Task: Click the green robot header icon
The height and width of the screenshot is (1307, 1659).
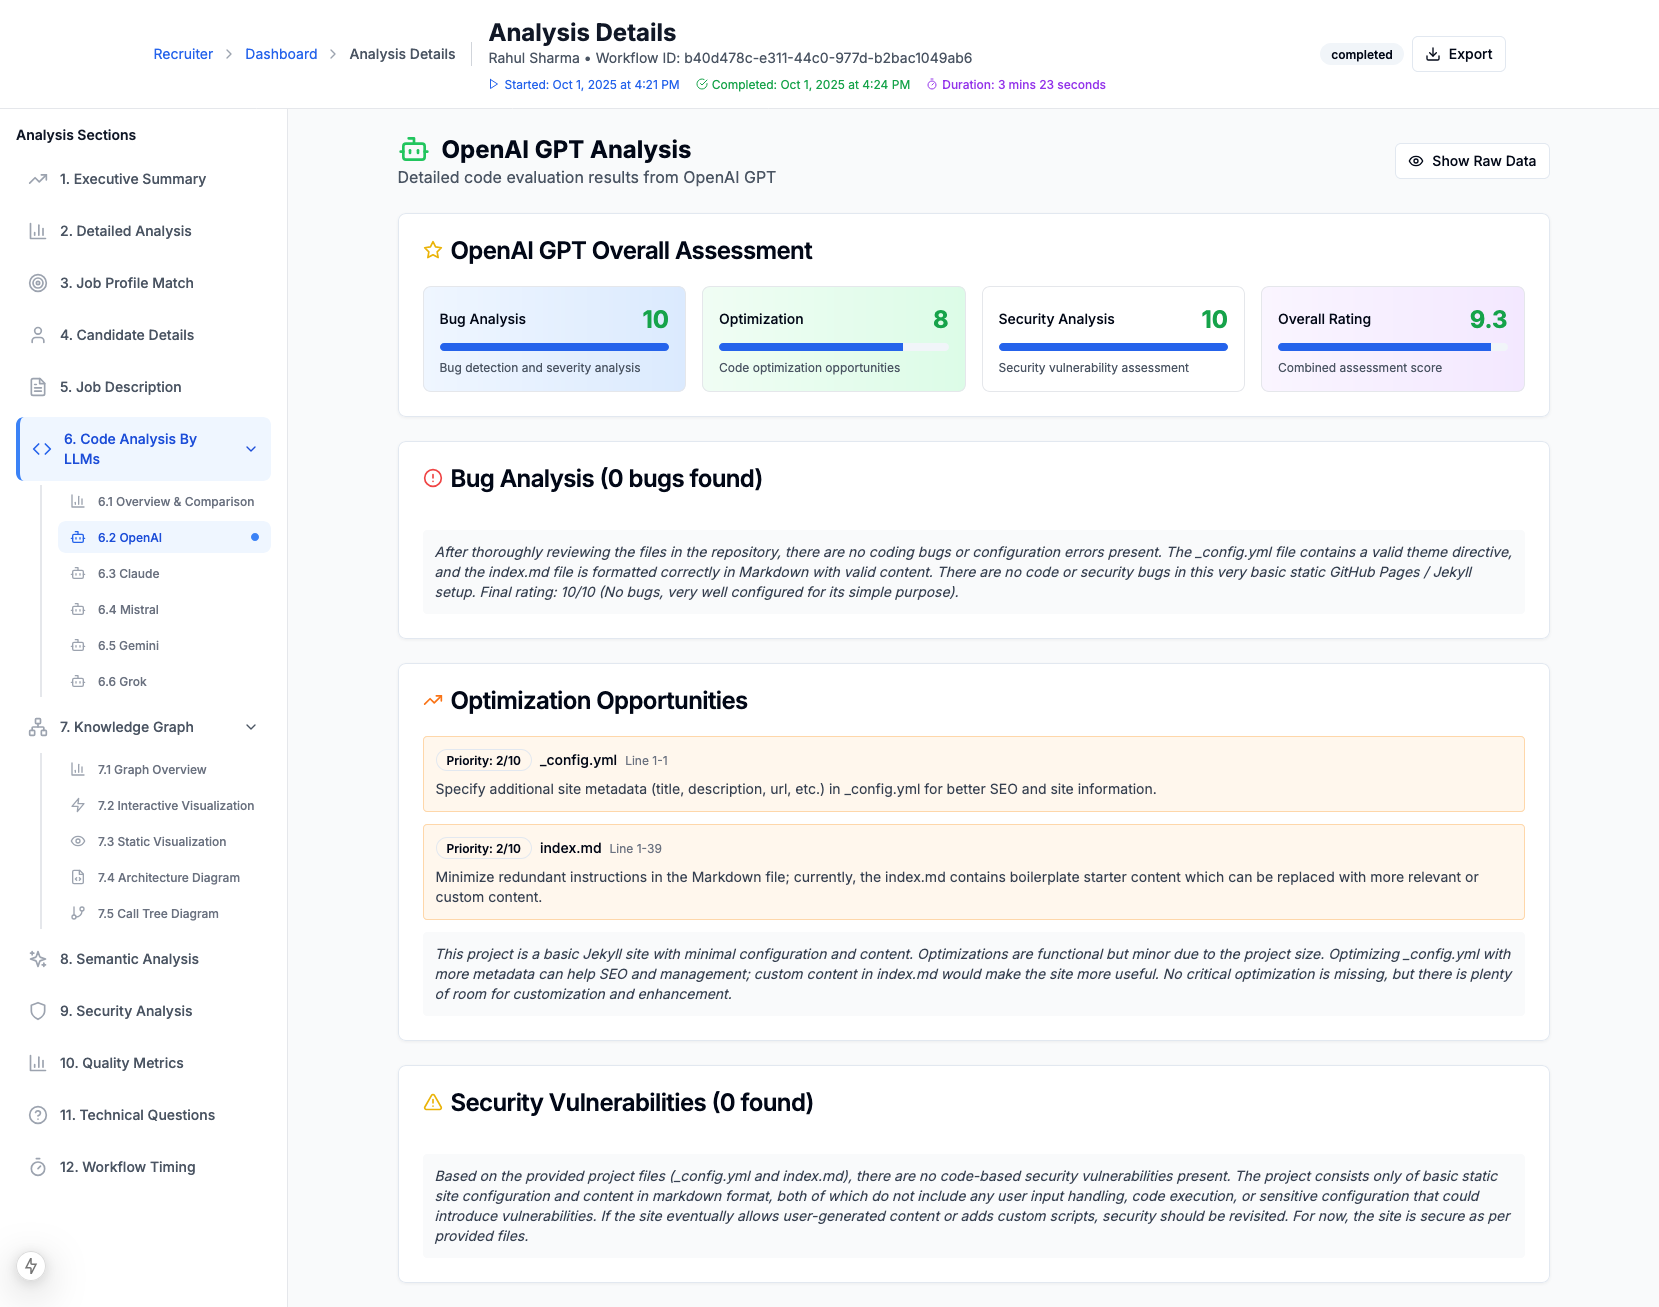Action: [x=414, y=150]
